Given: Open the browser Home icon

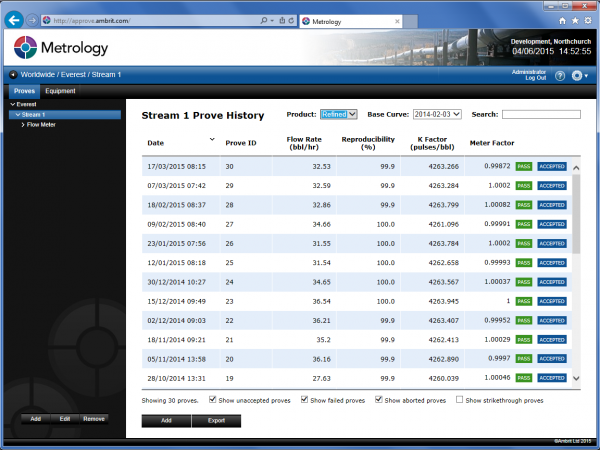Looking at the screenshot, I should click(x=562, y=21).
